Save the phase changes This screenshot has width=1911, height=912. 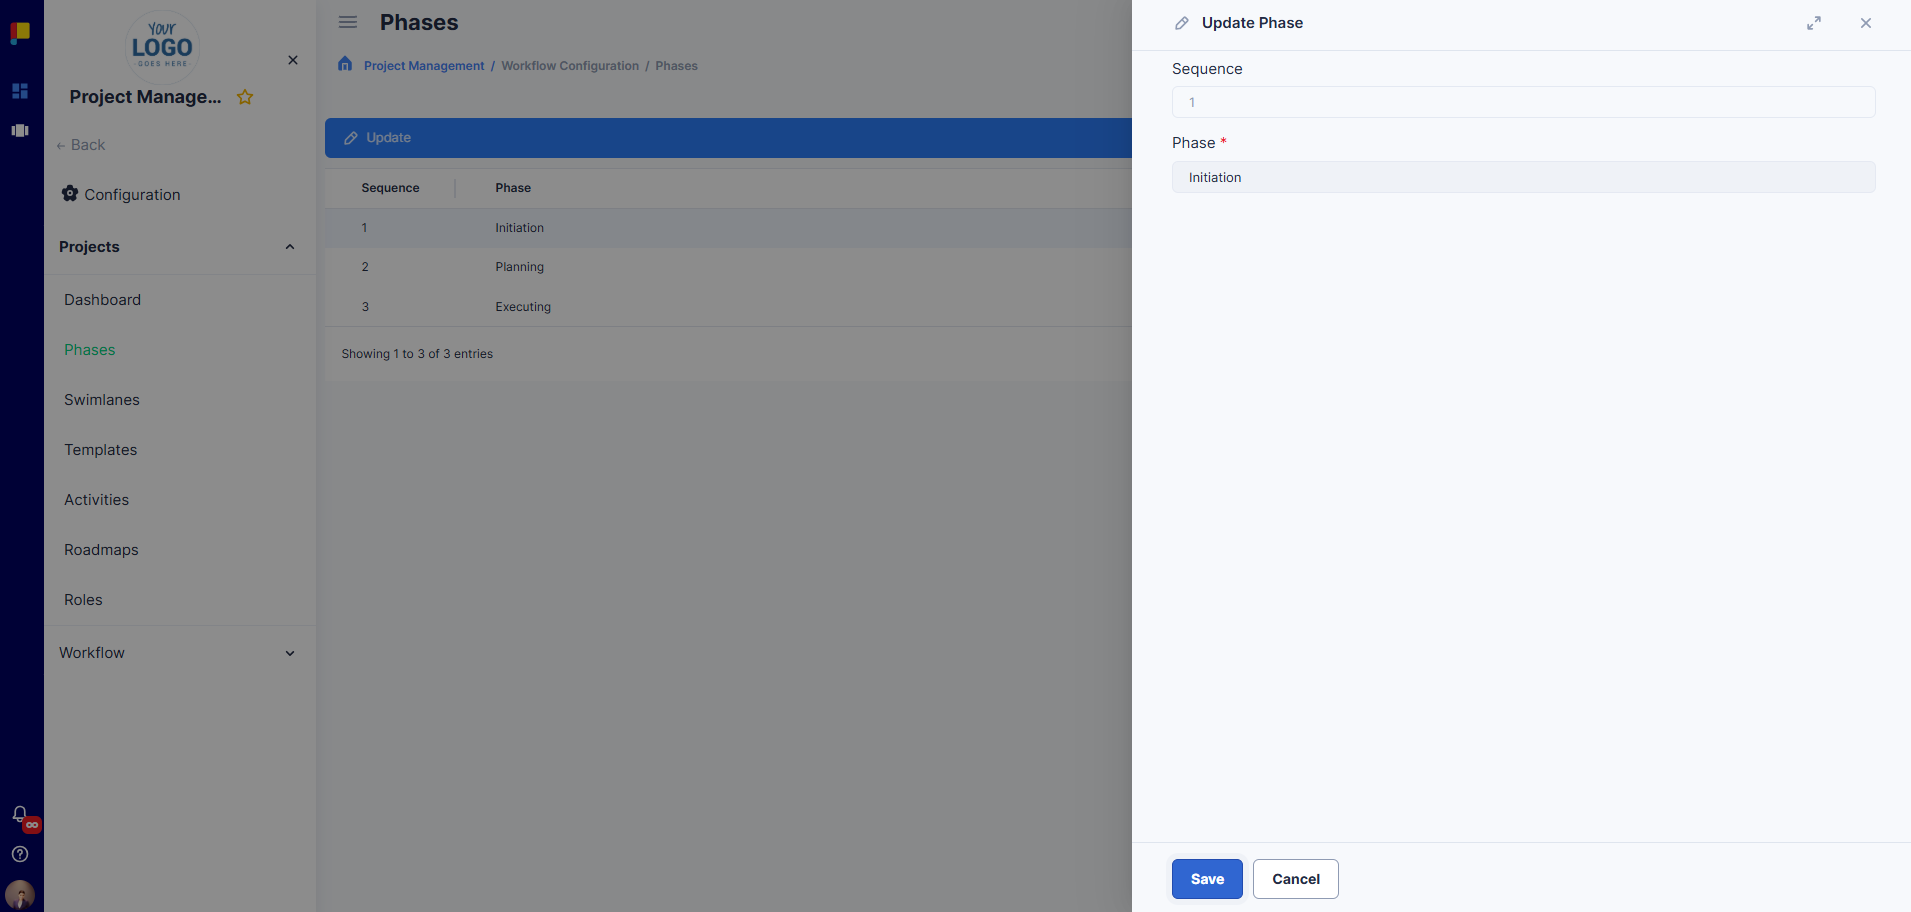[x=1207, y=879]
